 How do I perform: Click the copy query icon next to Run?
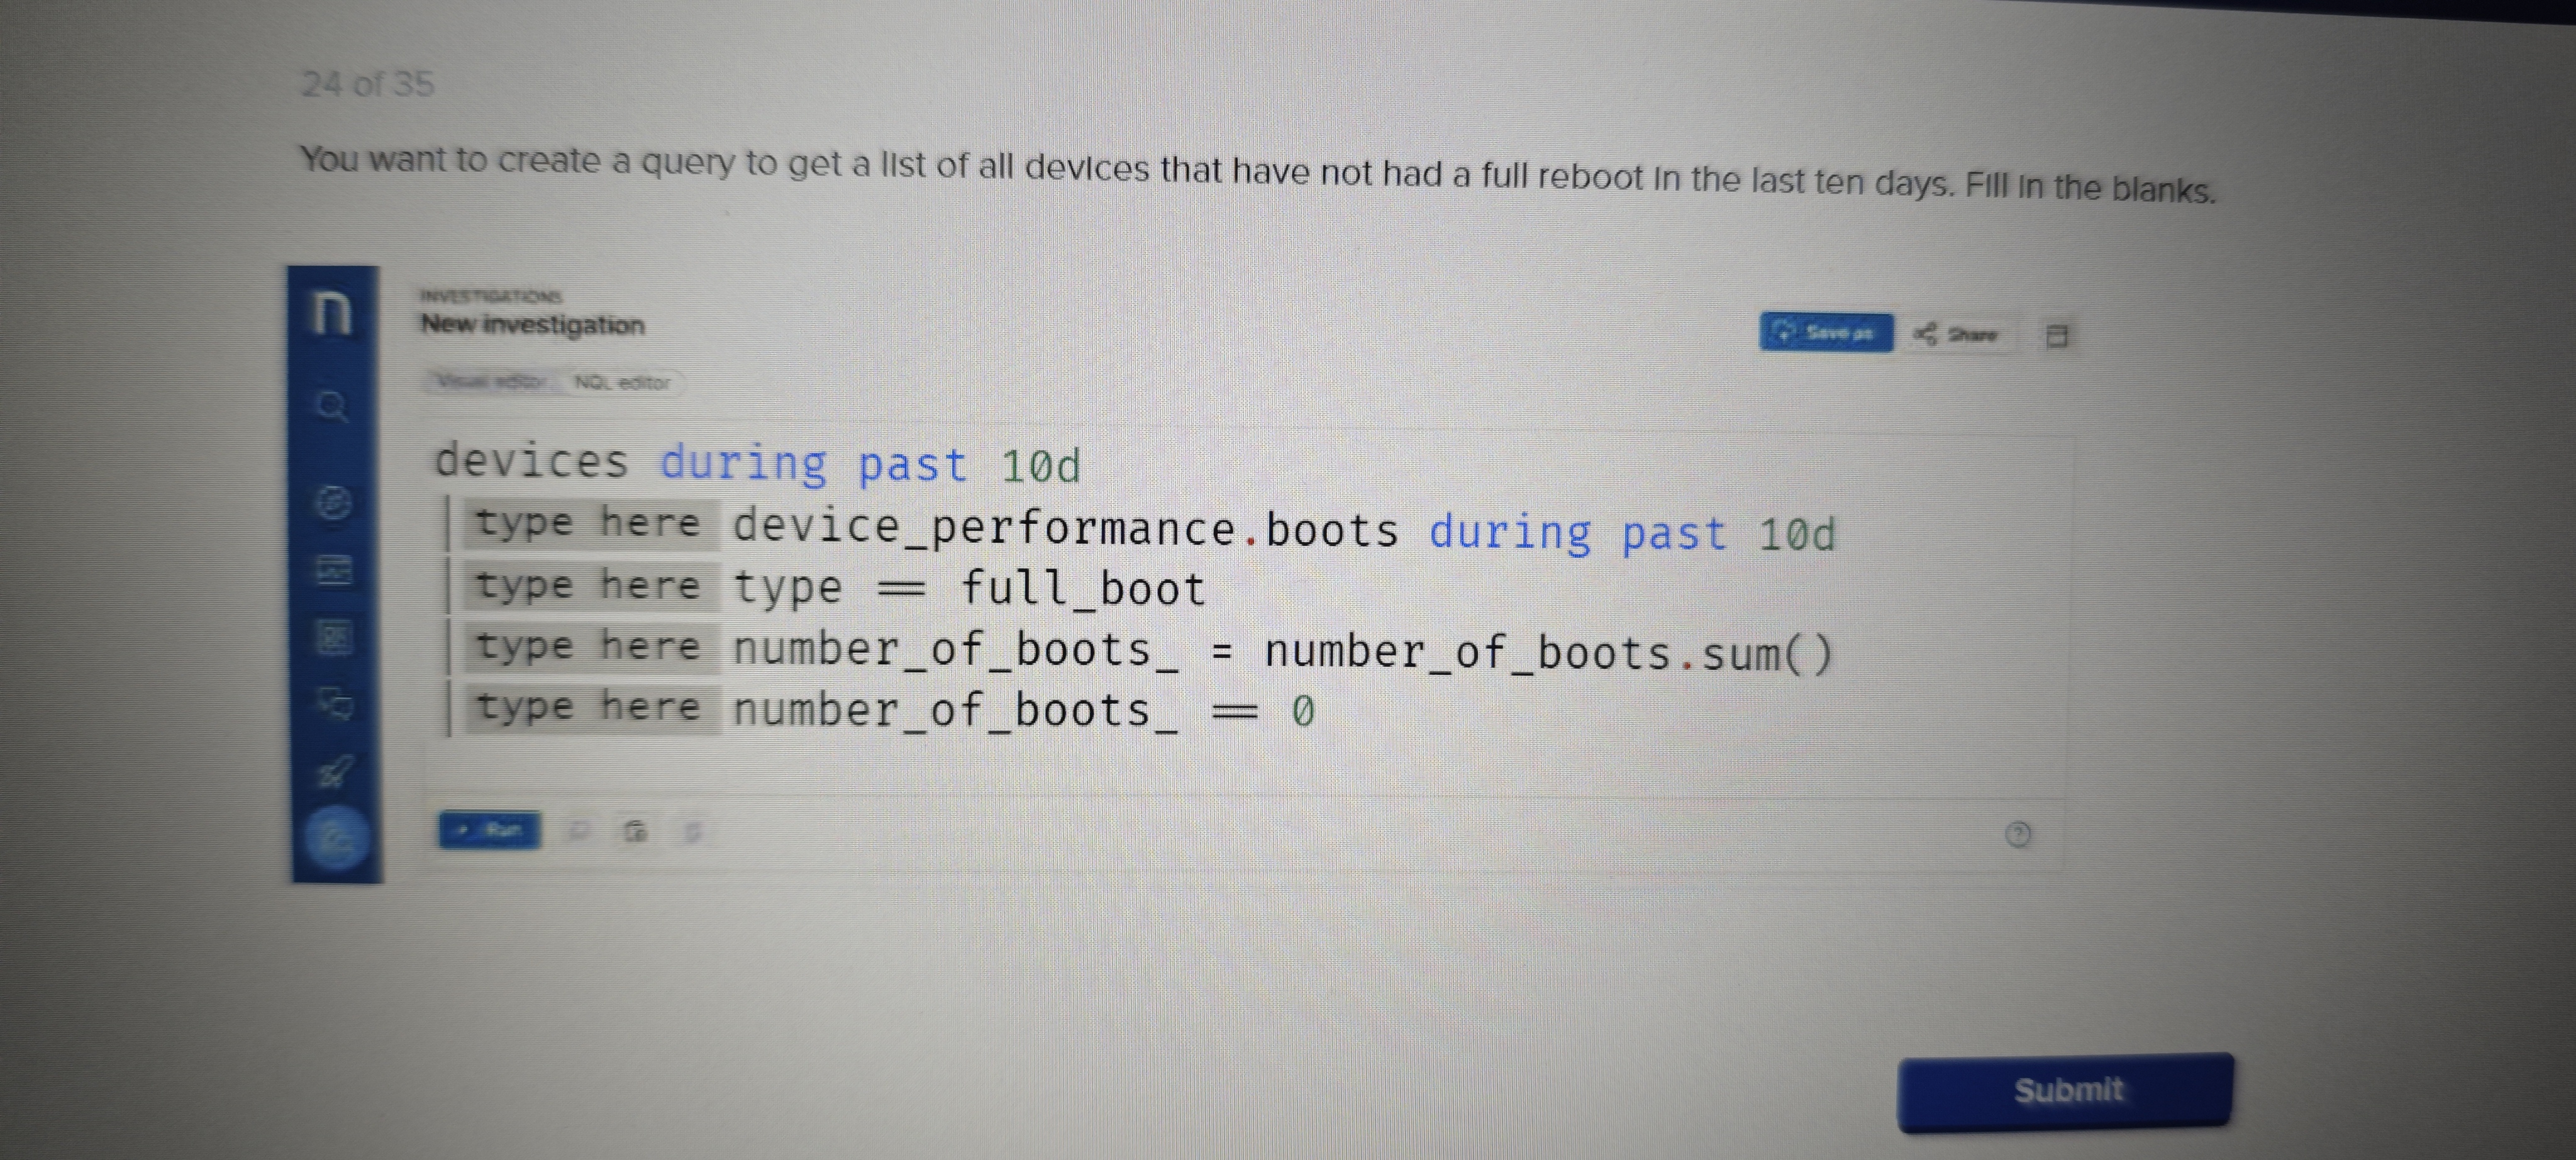[x=635, y=831]
